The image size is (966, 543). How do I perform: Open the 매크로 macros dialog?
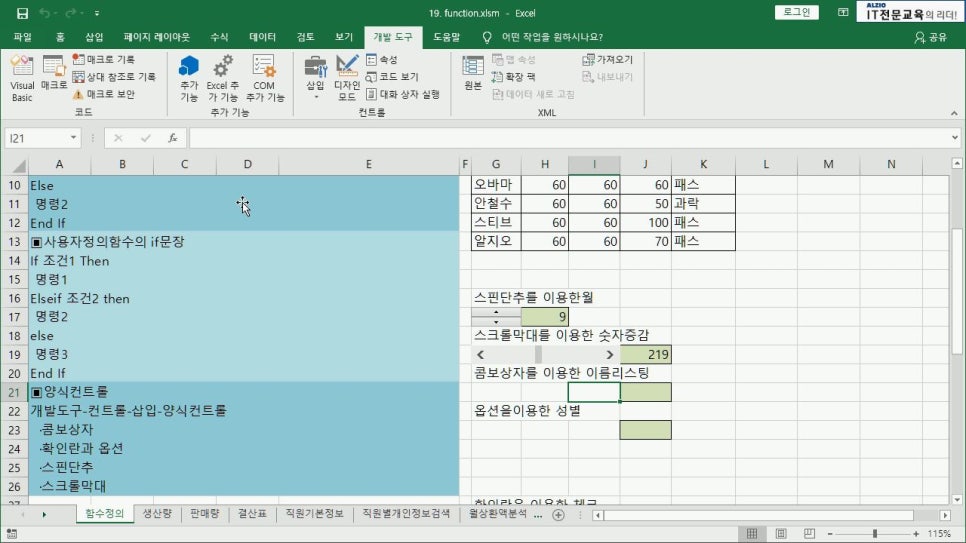coord(54,73)
